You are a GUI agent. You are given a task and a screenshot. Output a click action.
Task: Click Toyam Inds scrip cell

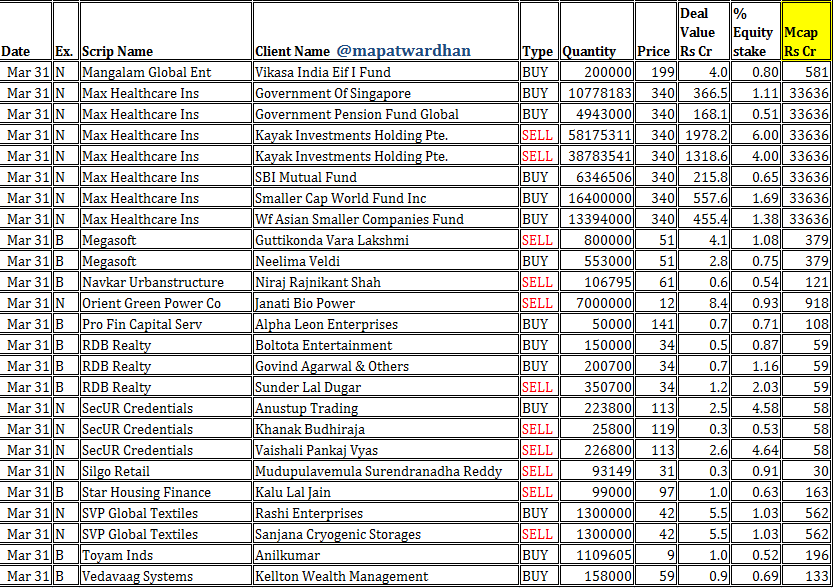pyautogui.click(x=165, y=555)
